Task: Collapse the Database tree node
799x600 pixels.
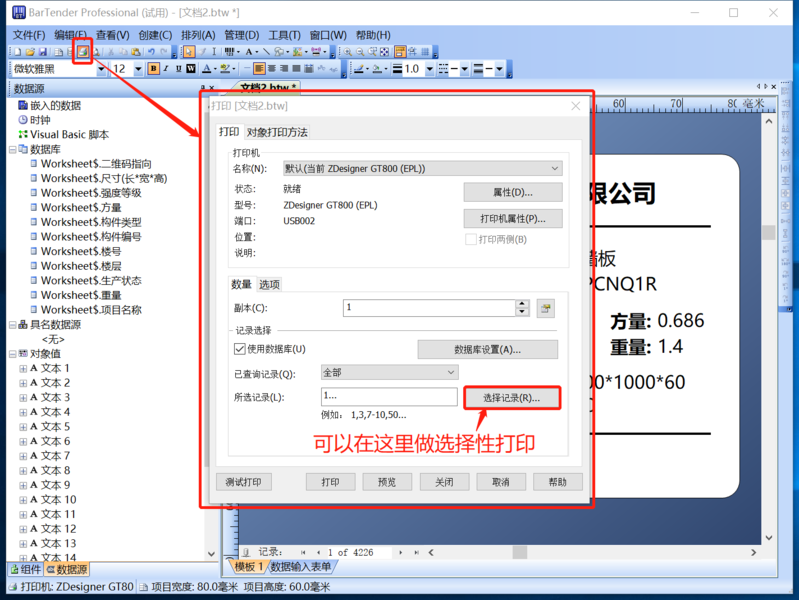Action: (12, 149)
